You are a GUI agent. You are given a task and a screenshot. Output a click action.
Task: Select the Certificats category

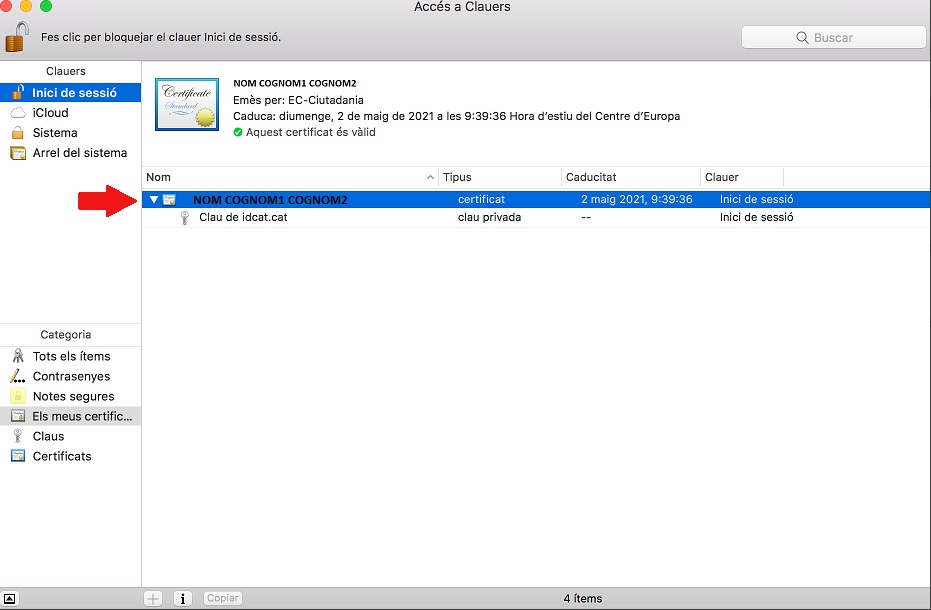point(61,456)
